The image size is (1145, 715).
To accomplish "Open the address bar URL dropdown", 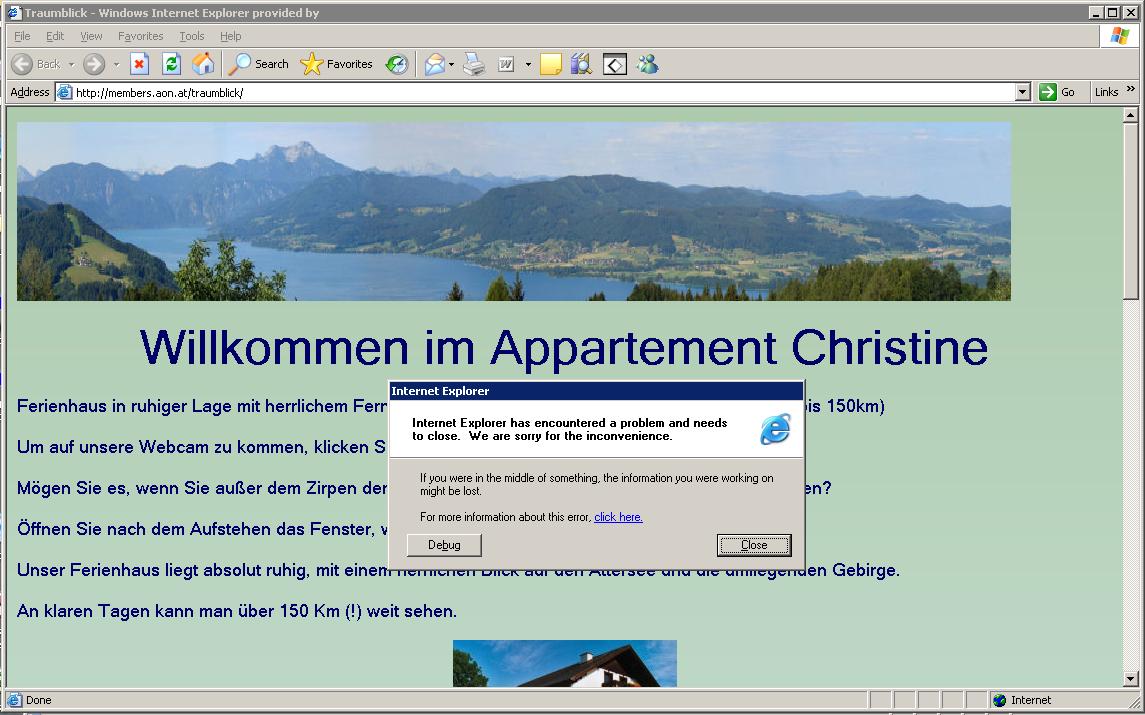I will 1022,92.
